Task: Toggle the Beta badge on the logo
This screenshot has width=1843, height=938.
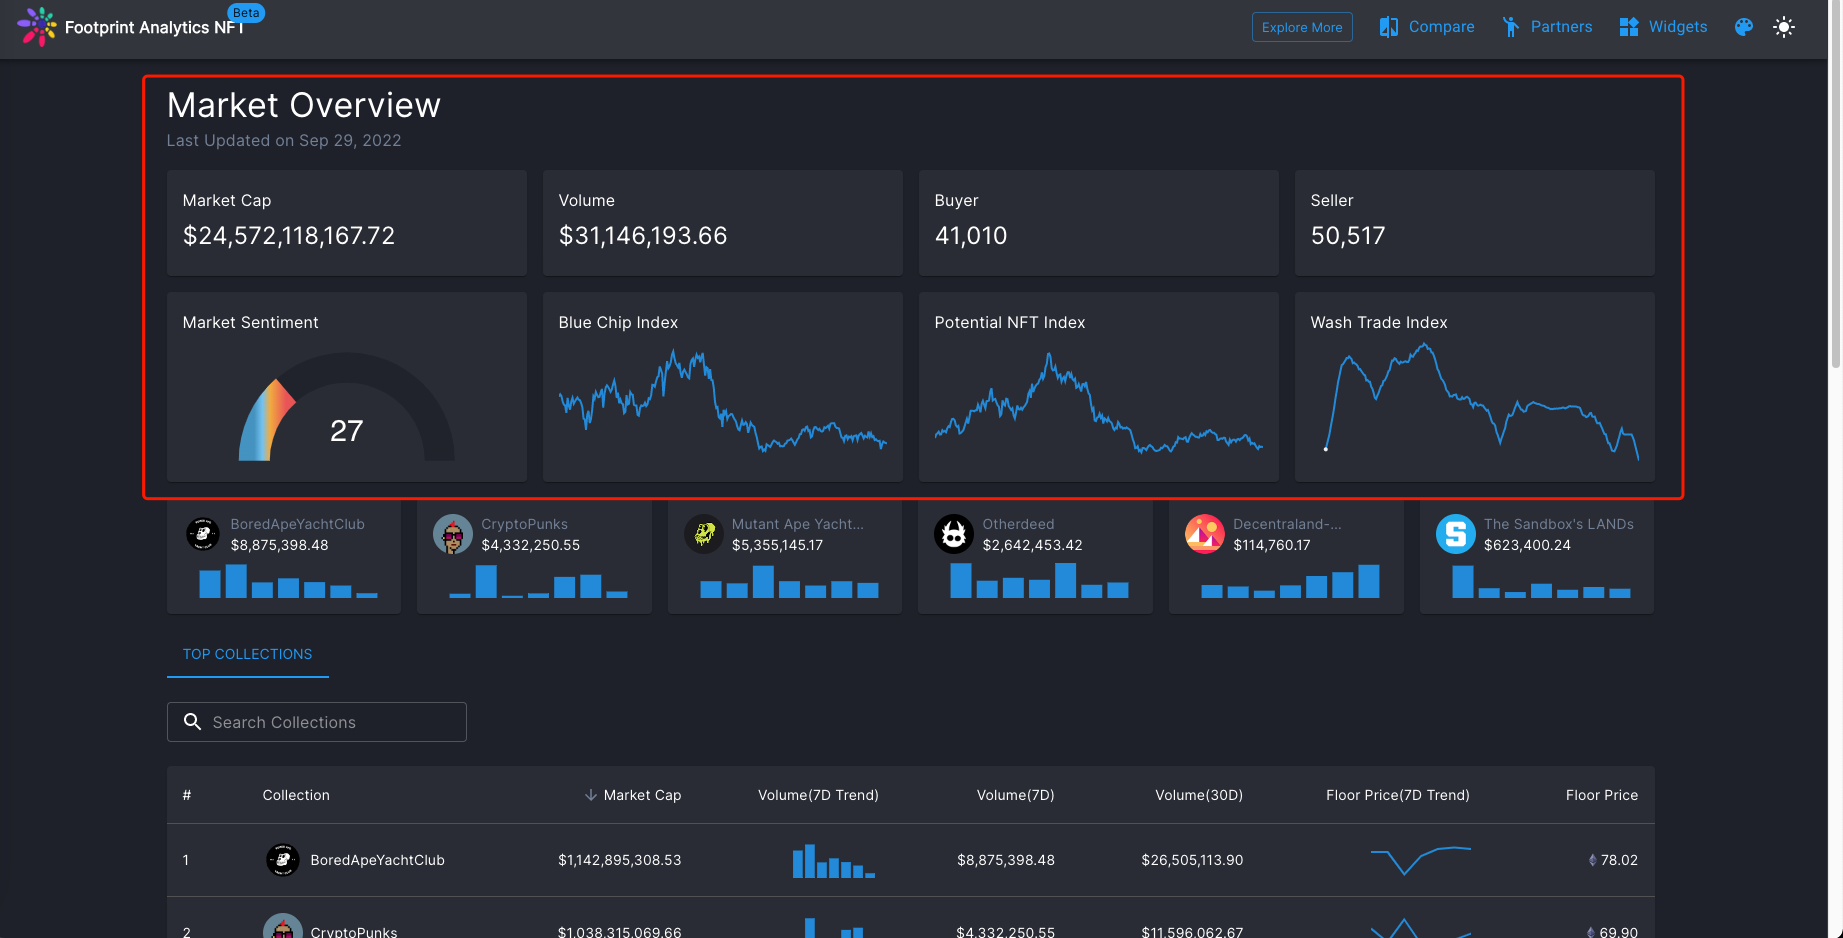Action: [246, 12]
